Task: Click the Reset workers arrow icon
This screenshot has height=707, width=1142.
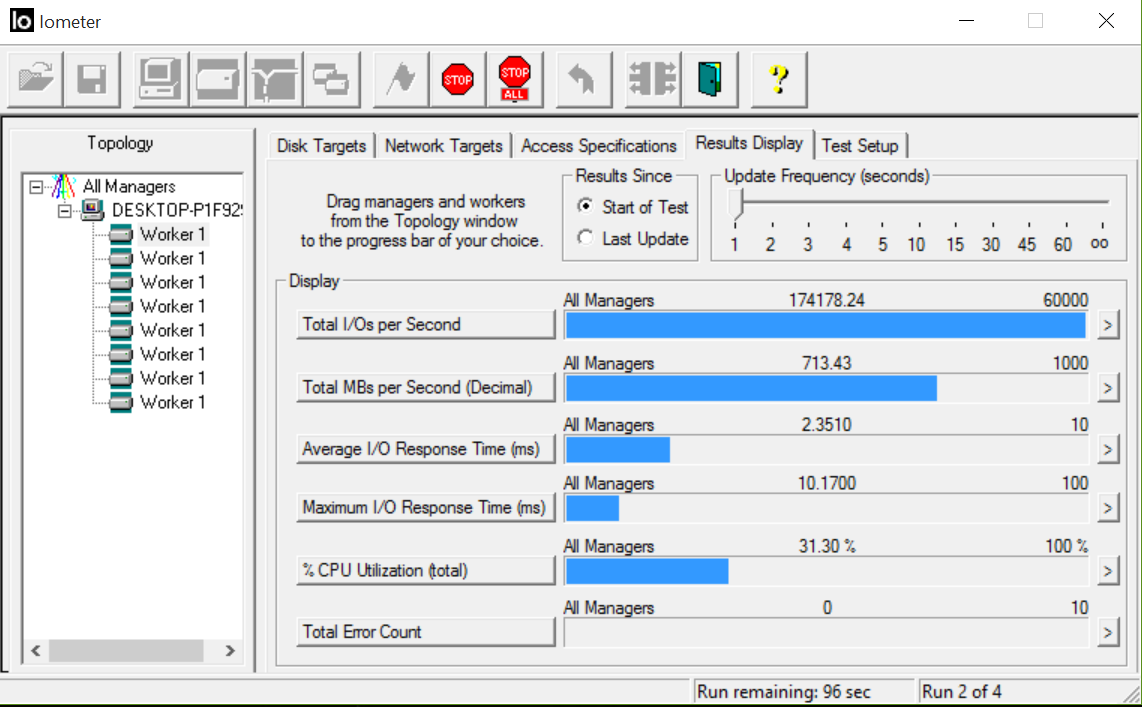Action: click(583, 79)
